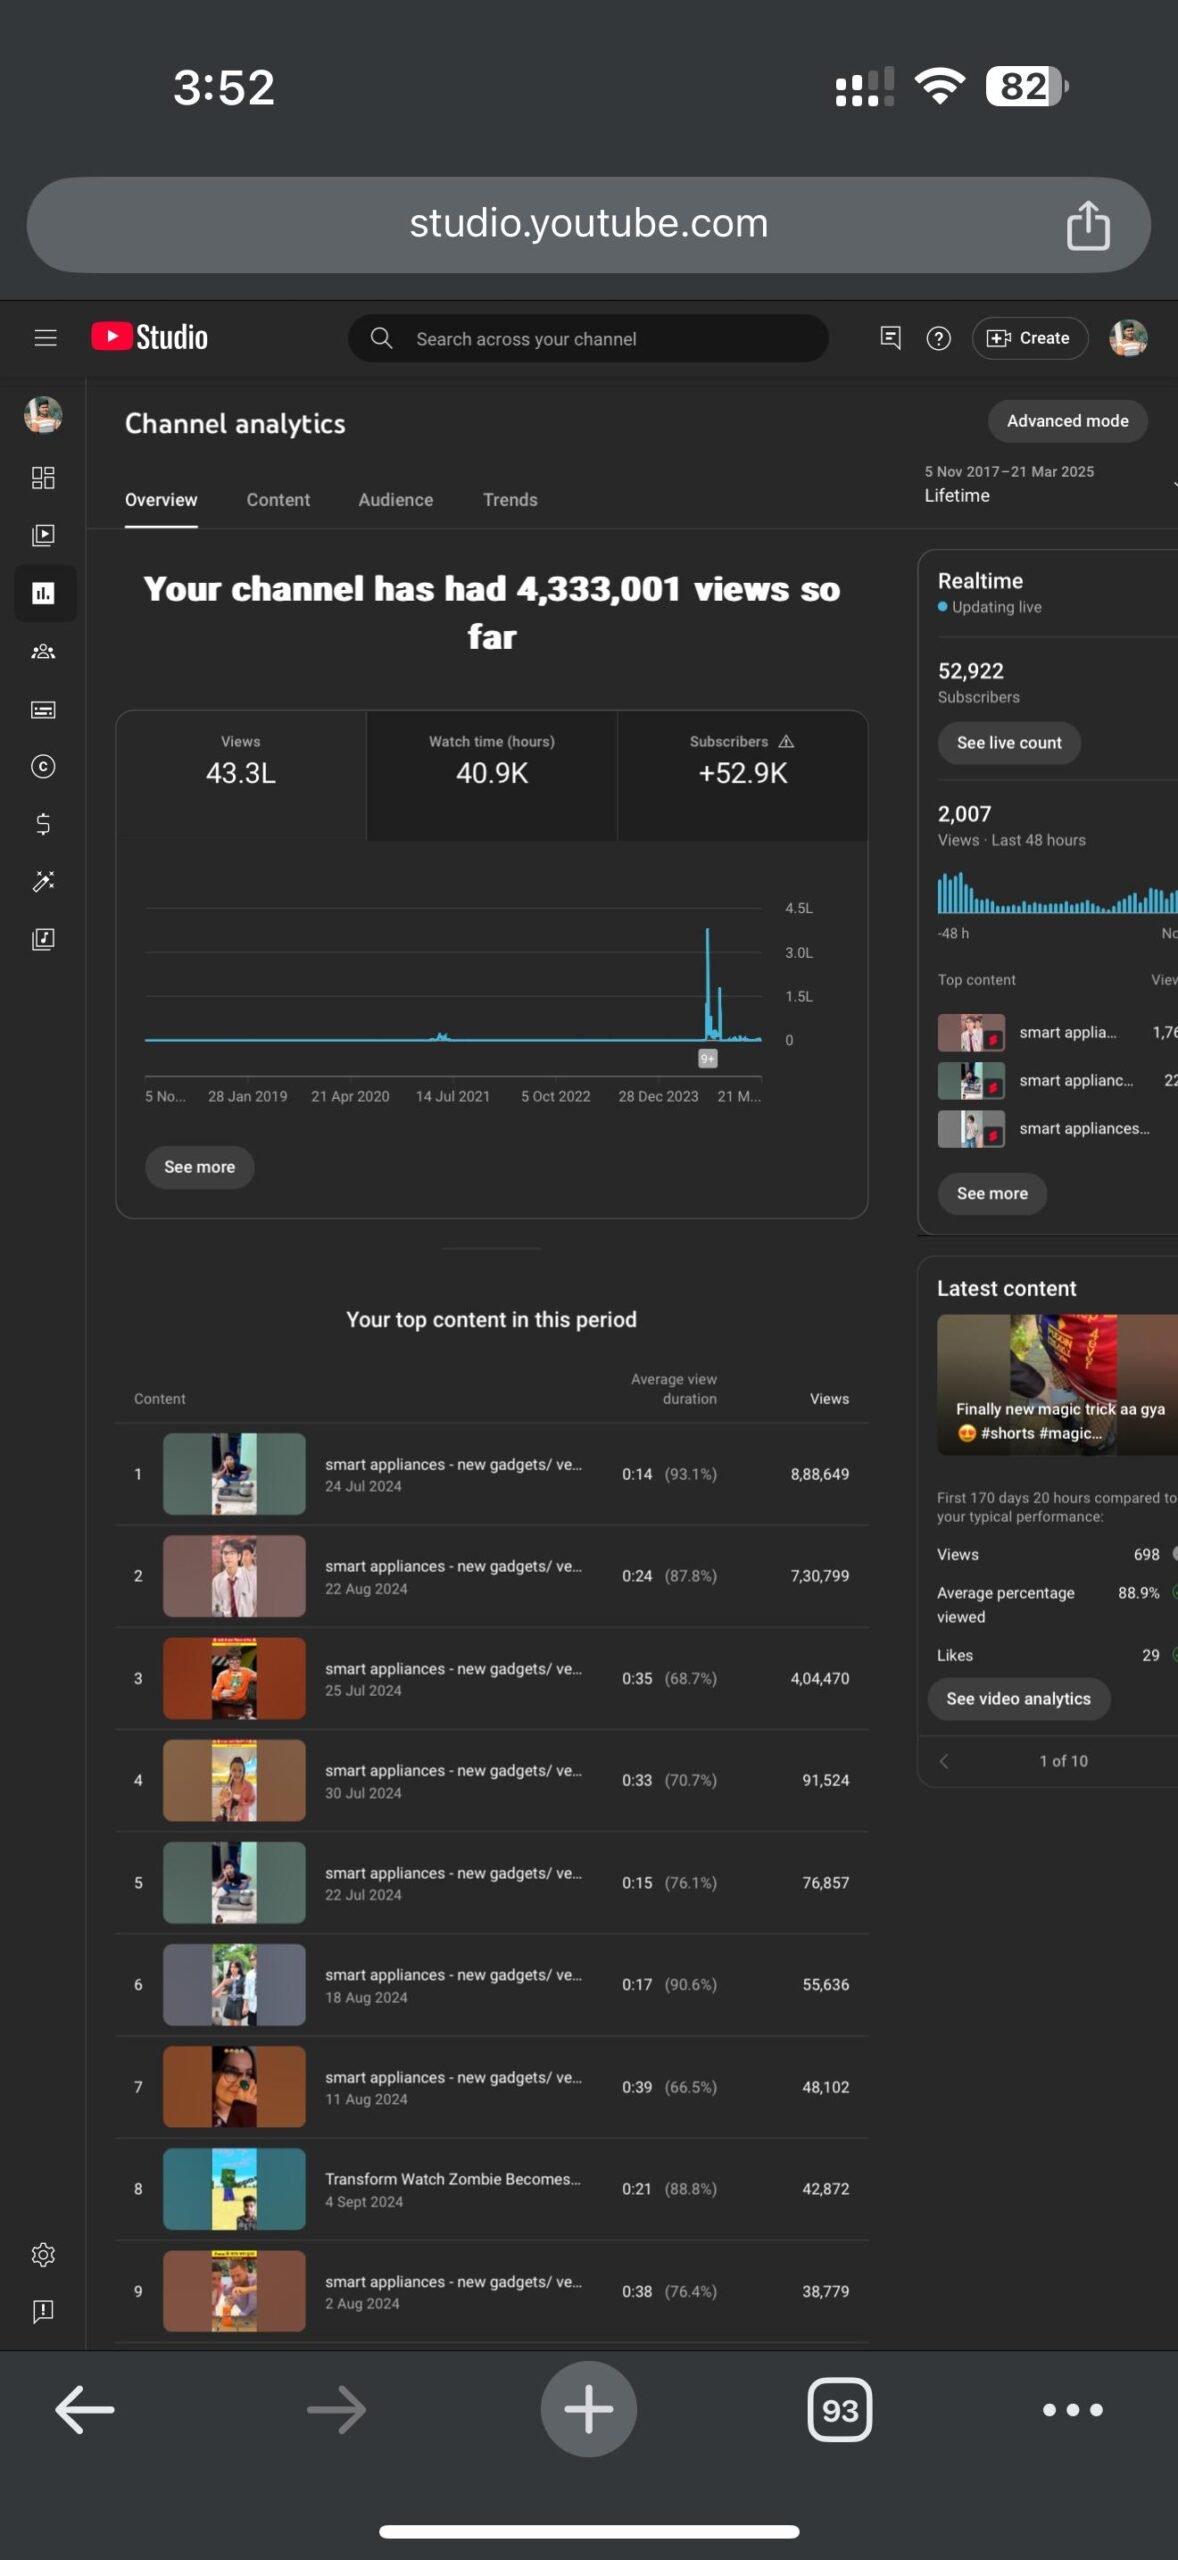This screenshot has height=2560, width=1178.
Task: Open the hamburger navigation menu
Action: (45, 338)
